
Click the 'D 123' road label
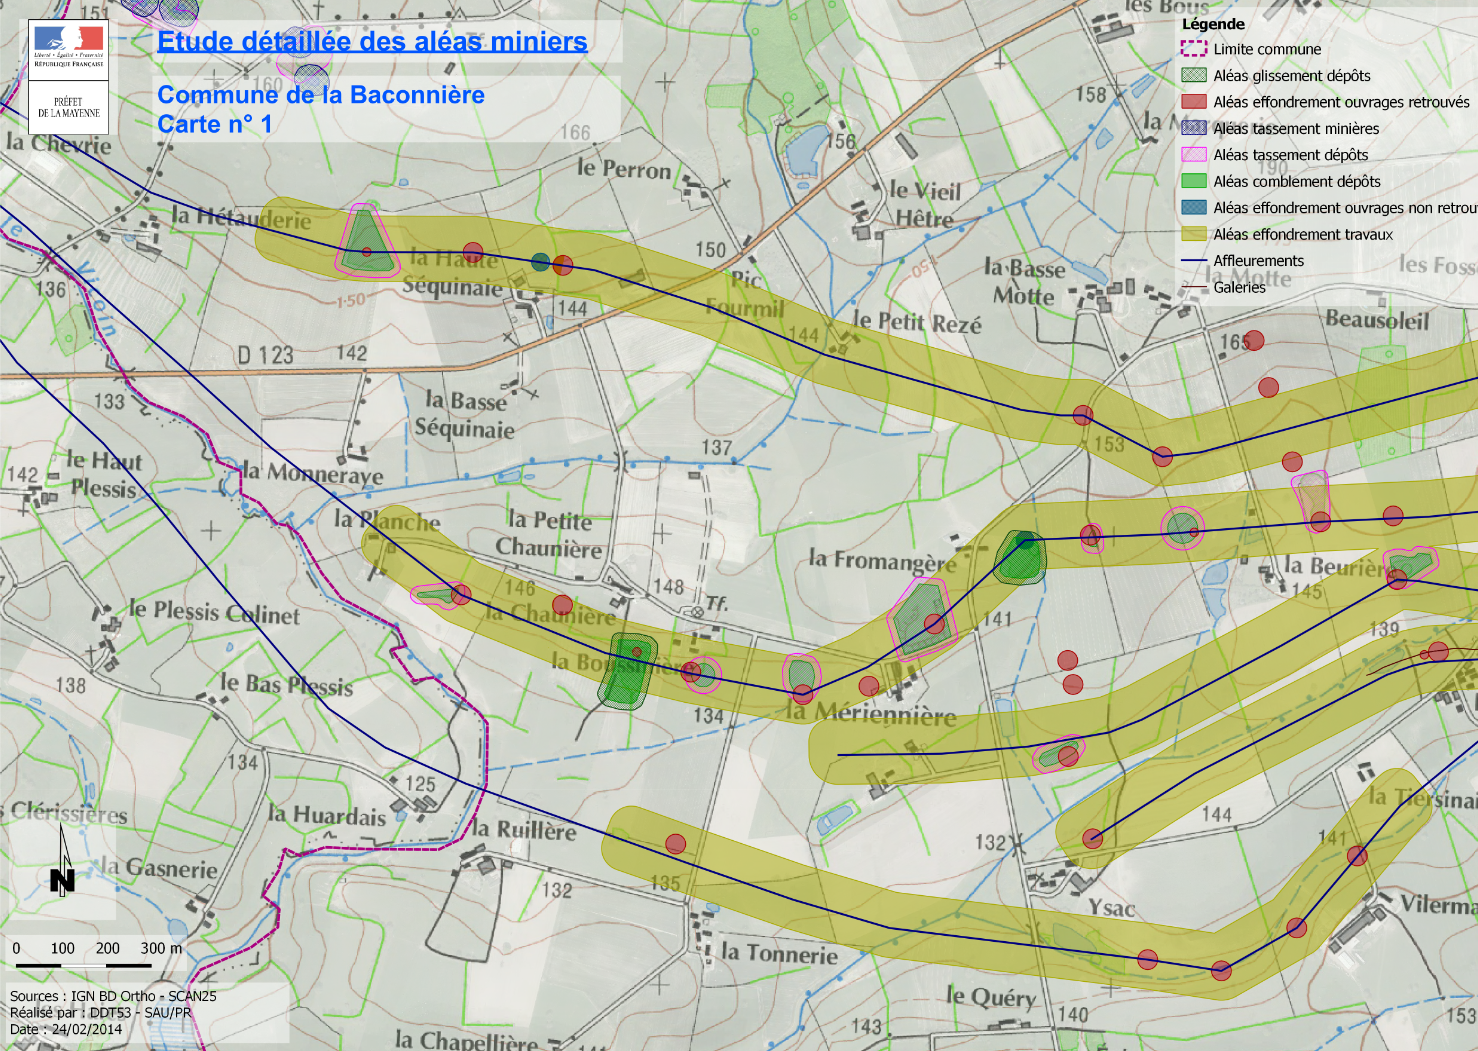tap(265, 355)
